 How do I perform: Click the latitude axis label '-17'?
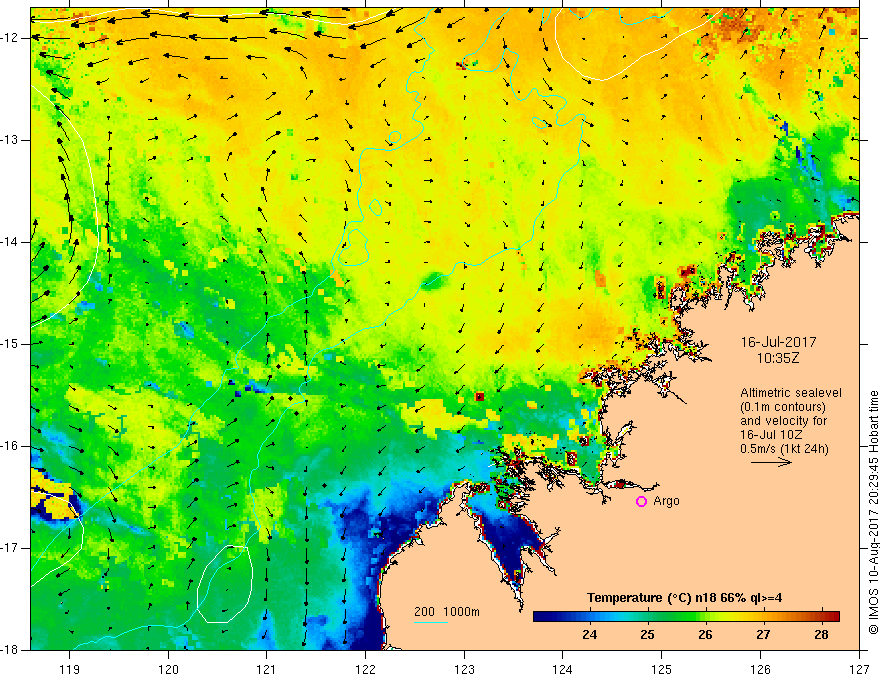tap(10, 548)
